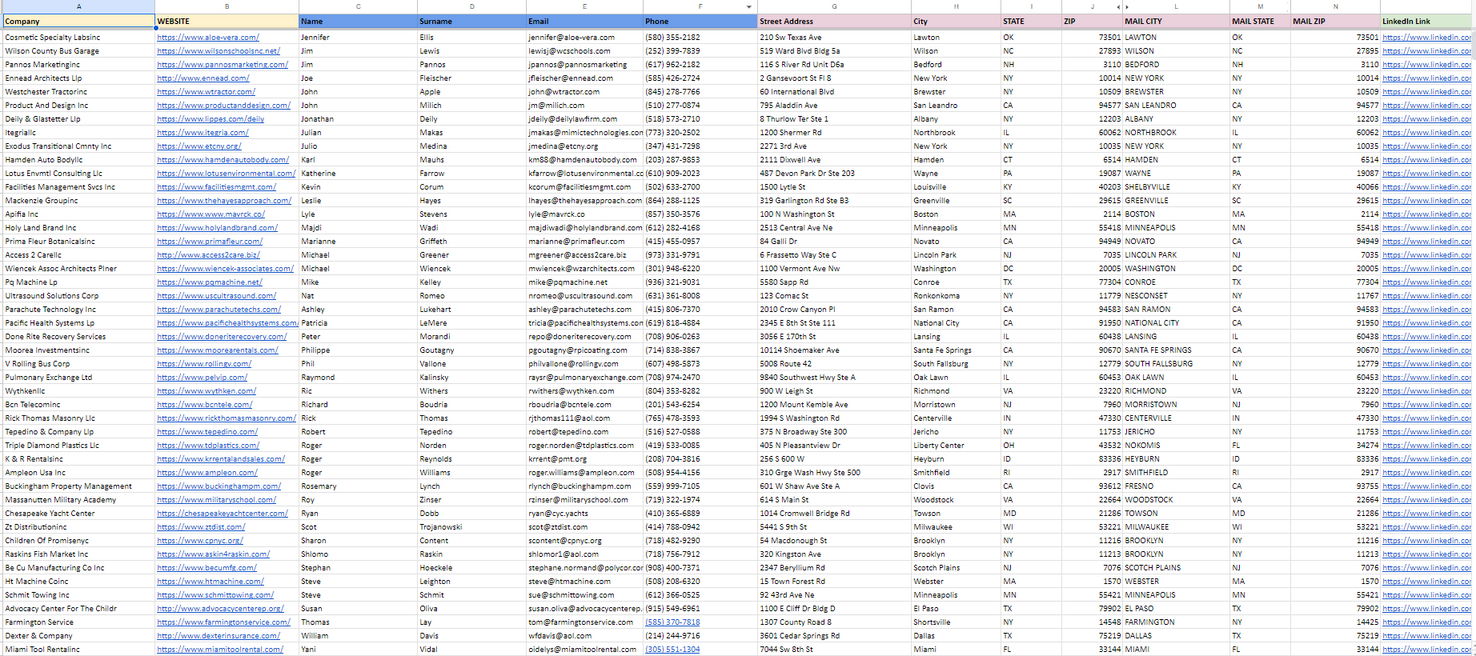Screen dimensions: 1476x656
Task: Select the Ennead Architects Llp company cell
Action: pos(79,78)
